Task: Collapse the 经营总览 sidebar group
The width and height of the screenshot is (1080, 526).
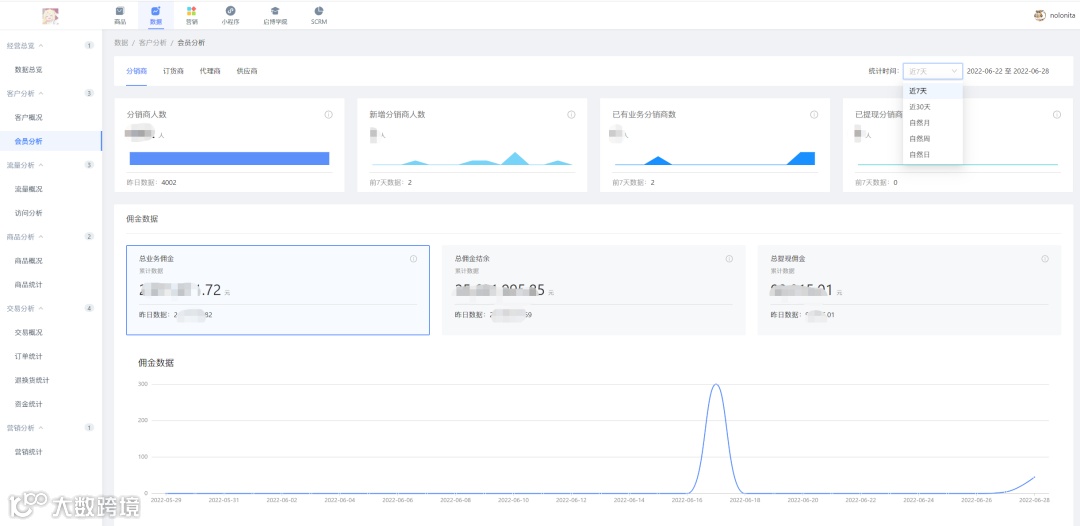Action: point(41,45)
